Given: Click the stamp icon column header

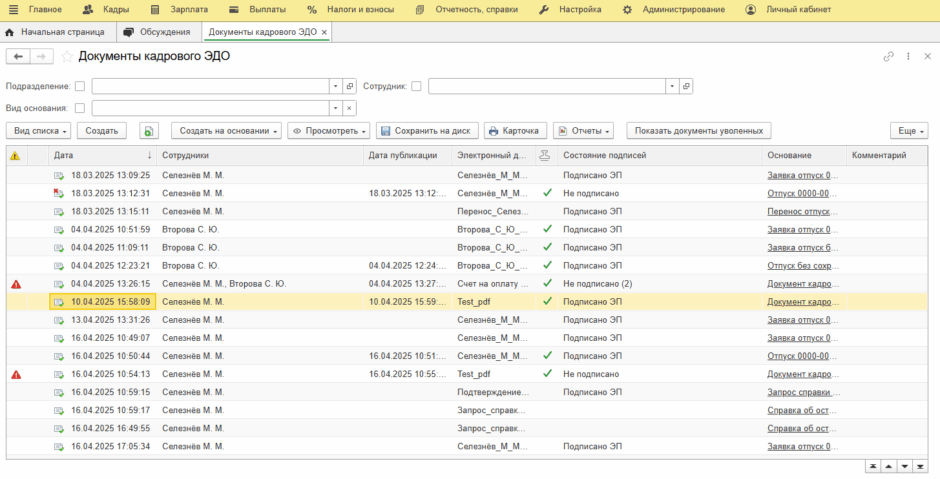Looking at the screenshot, I should click(544, 155).
